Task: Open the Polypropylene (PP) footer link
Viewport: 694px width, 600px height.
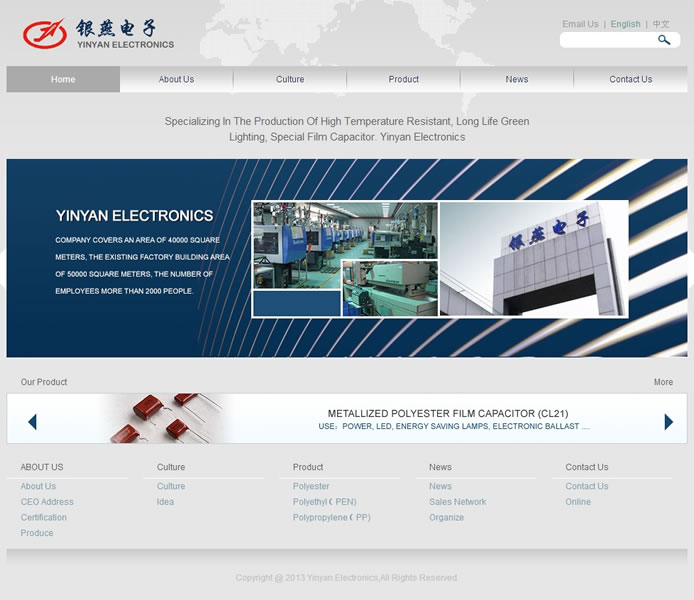Action: click(x=332, y=517)
